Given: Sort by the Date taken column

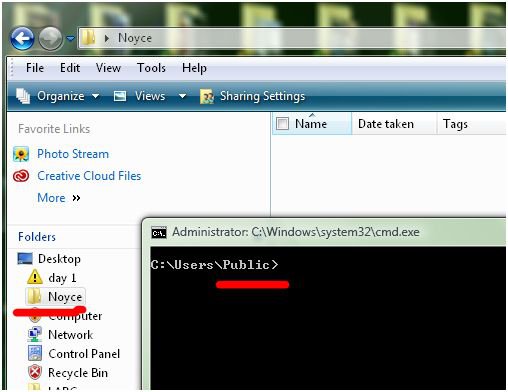Looking at the screenshot, I should coord(386,124).
